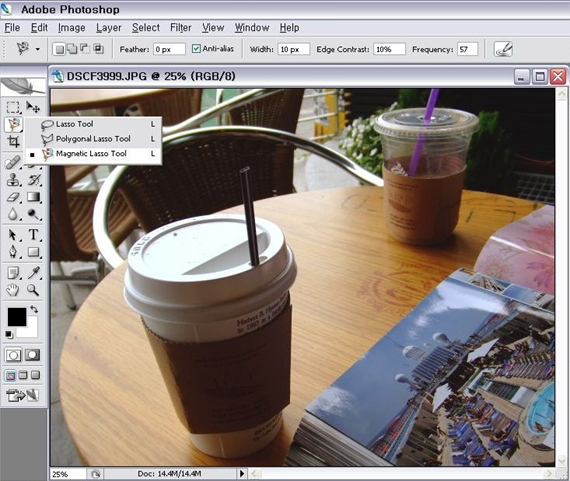Minimize the DSCF3999.JPG document window
This screenshot has height=481, width=570.
522,77
